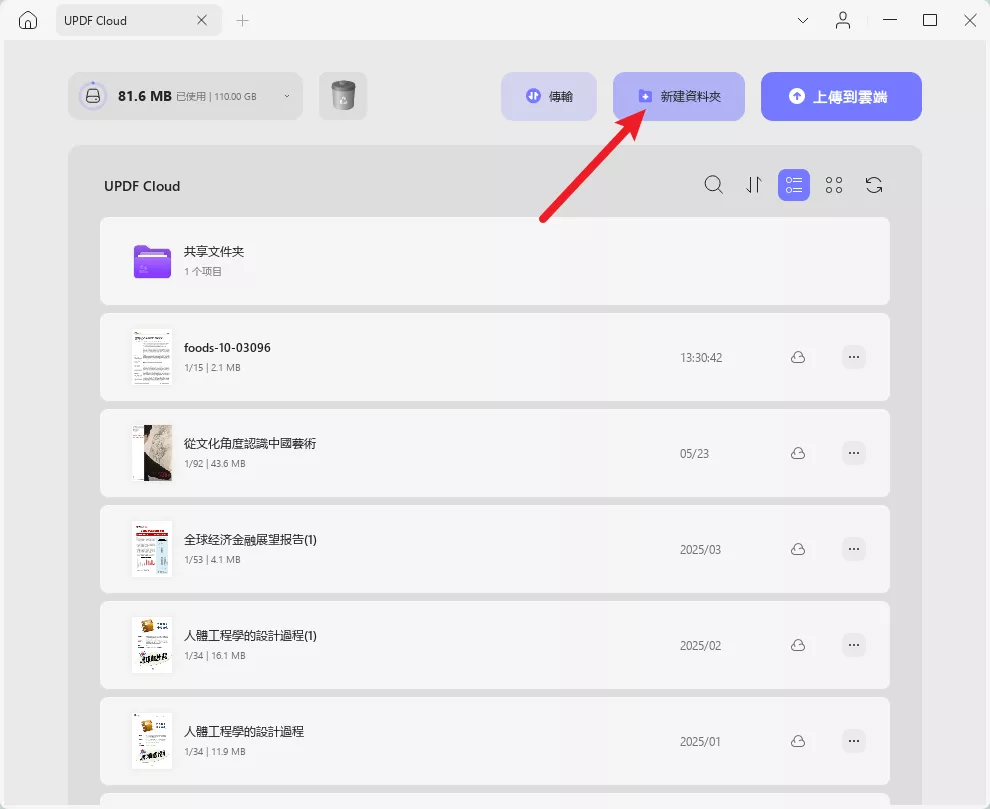
Task: Select file name 從文化角度認識中國藝術
Action: coord(250,444)
